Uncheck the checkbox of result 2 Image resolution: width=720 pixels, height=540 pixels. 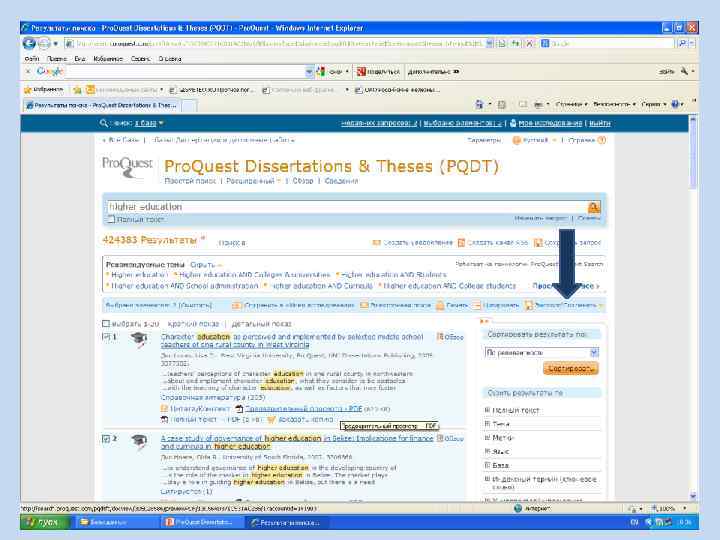coord(106,439)
